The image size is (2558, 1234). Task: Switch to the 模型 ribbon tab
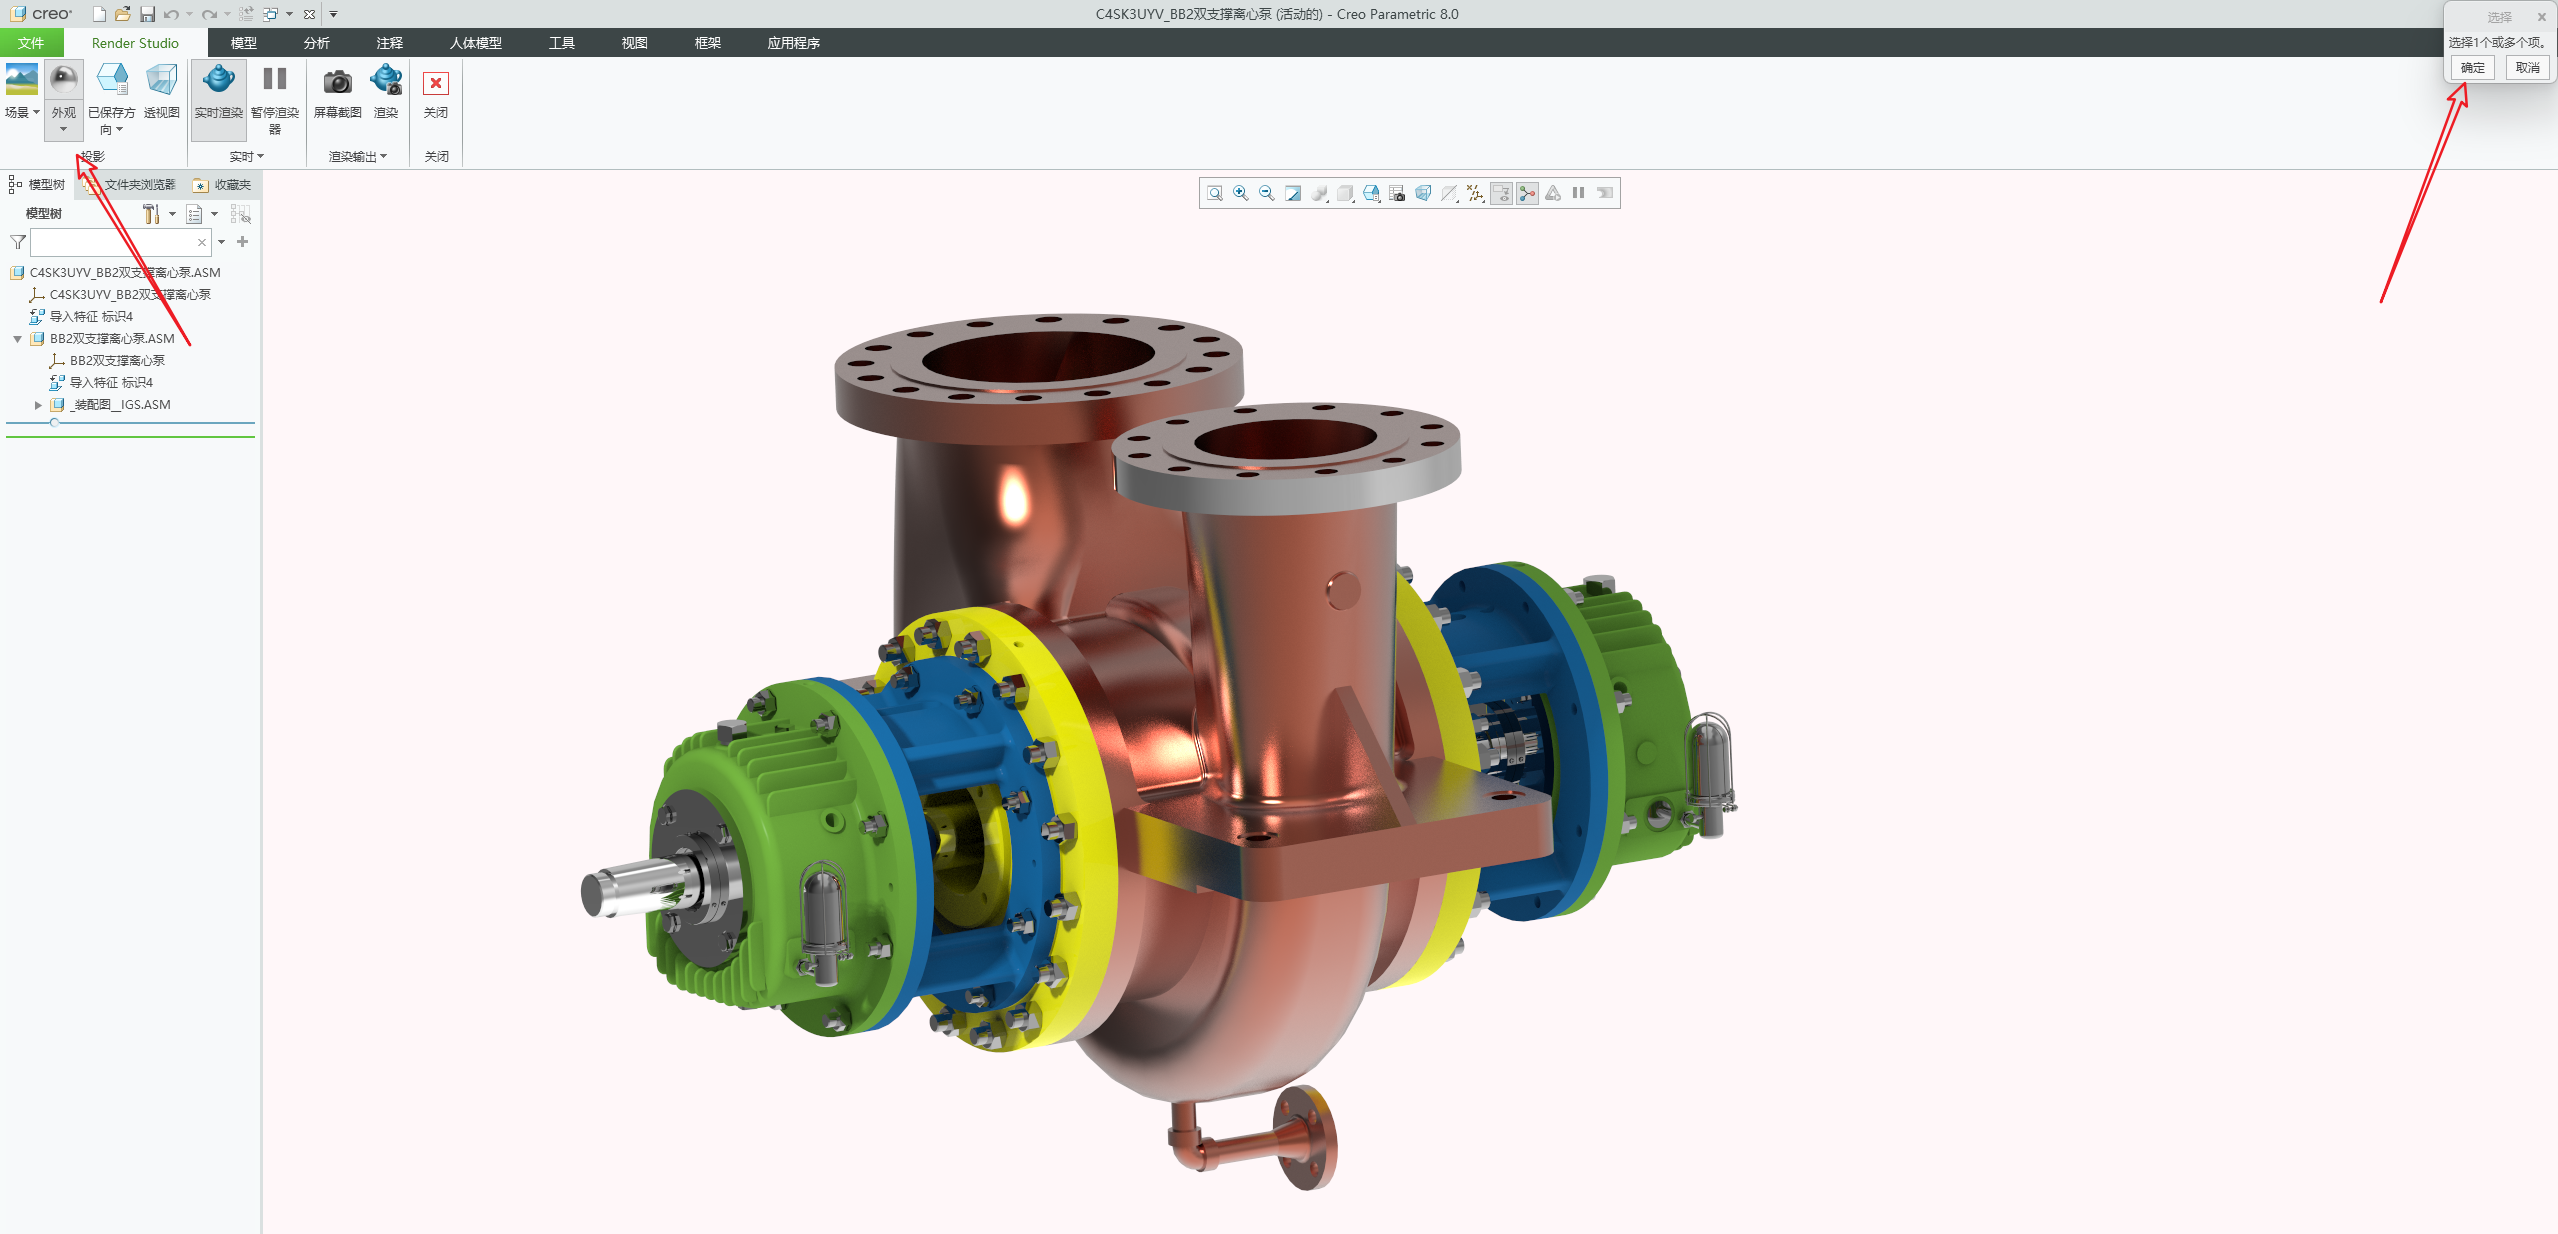(243, 43)
